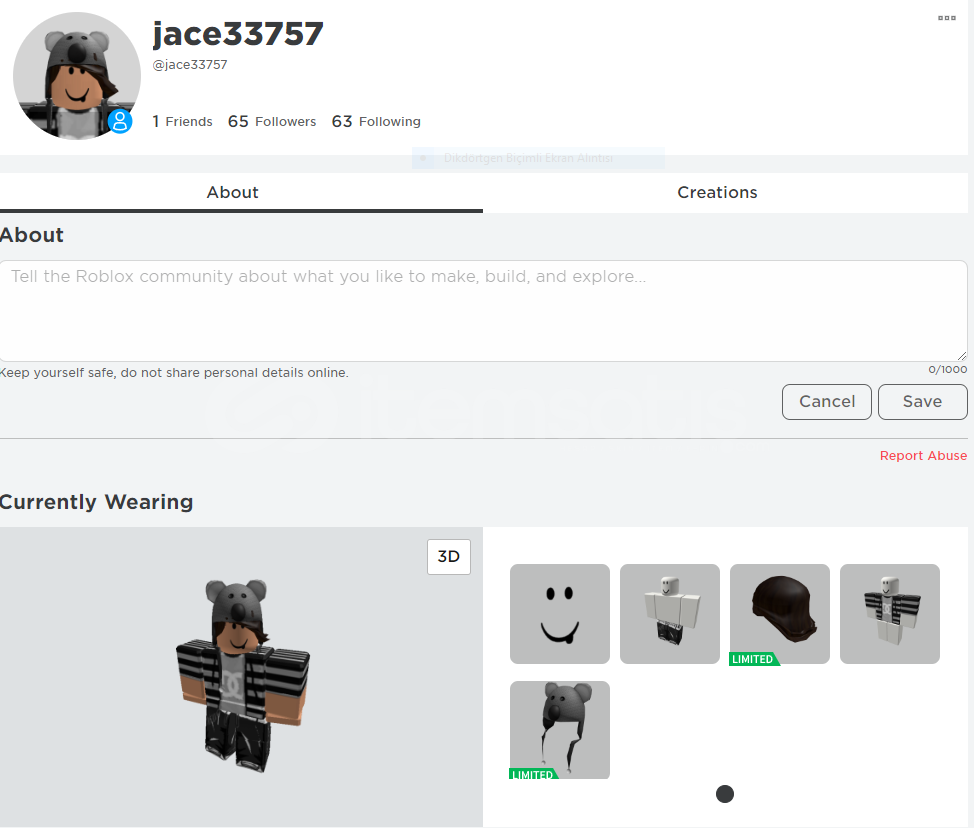Open the striped shirt item thumbnail
This screenshot has height=828, width=974.
coord(890,614)
